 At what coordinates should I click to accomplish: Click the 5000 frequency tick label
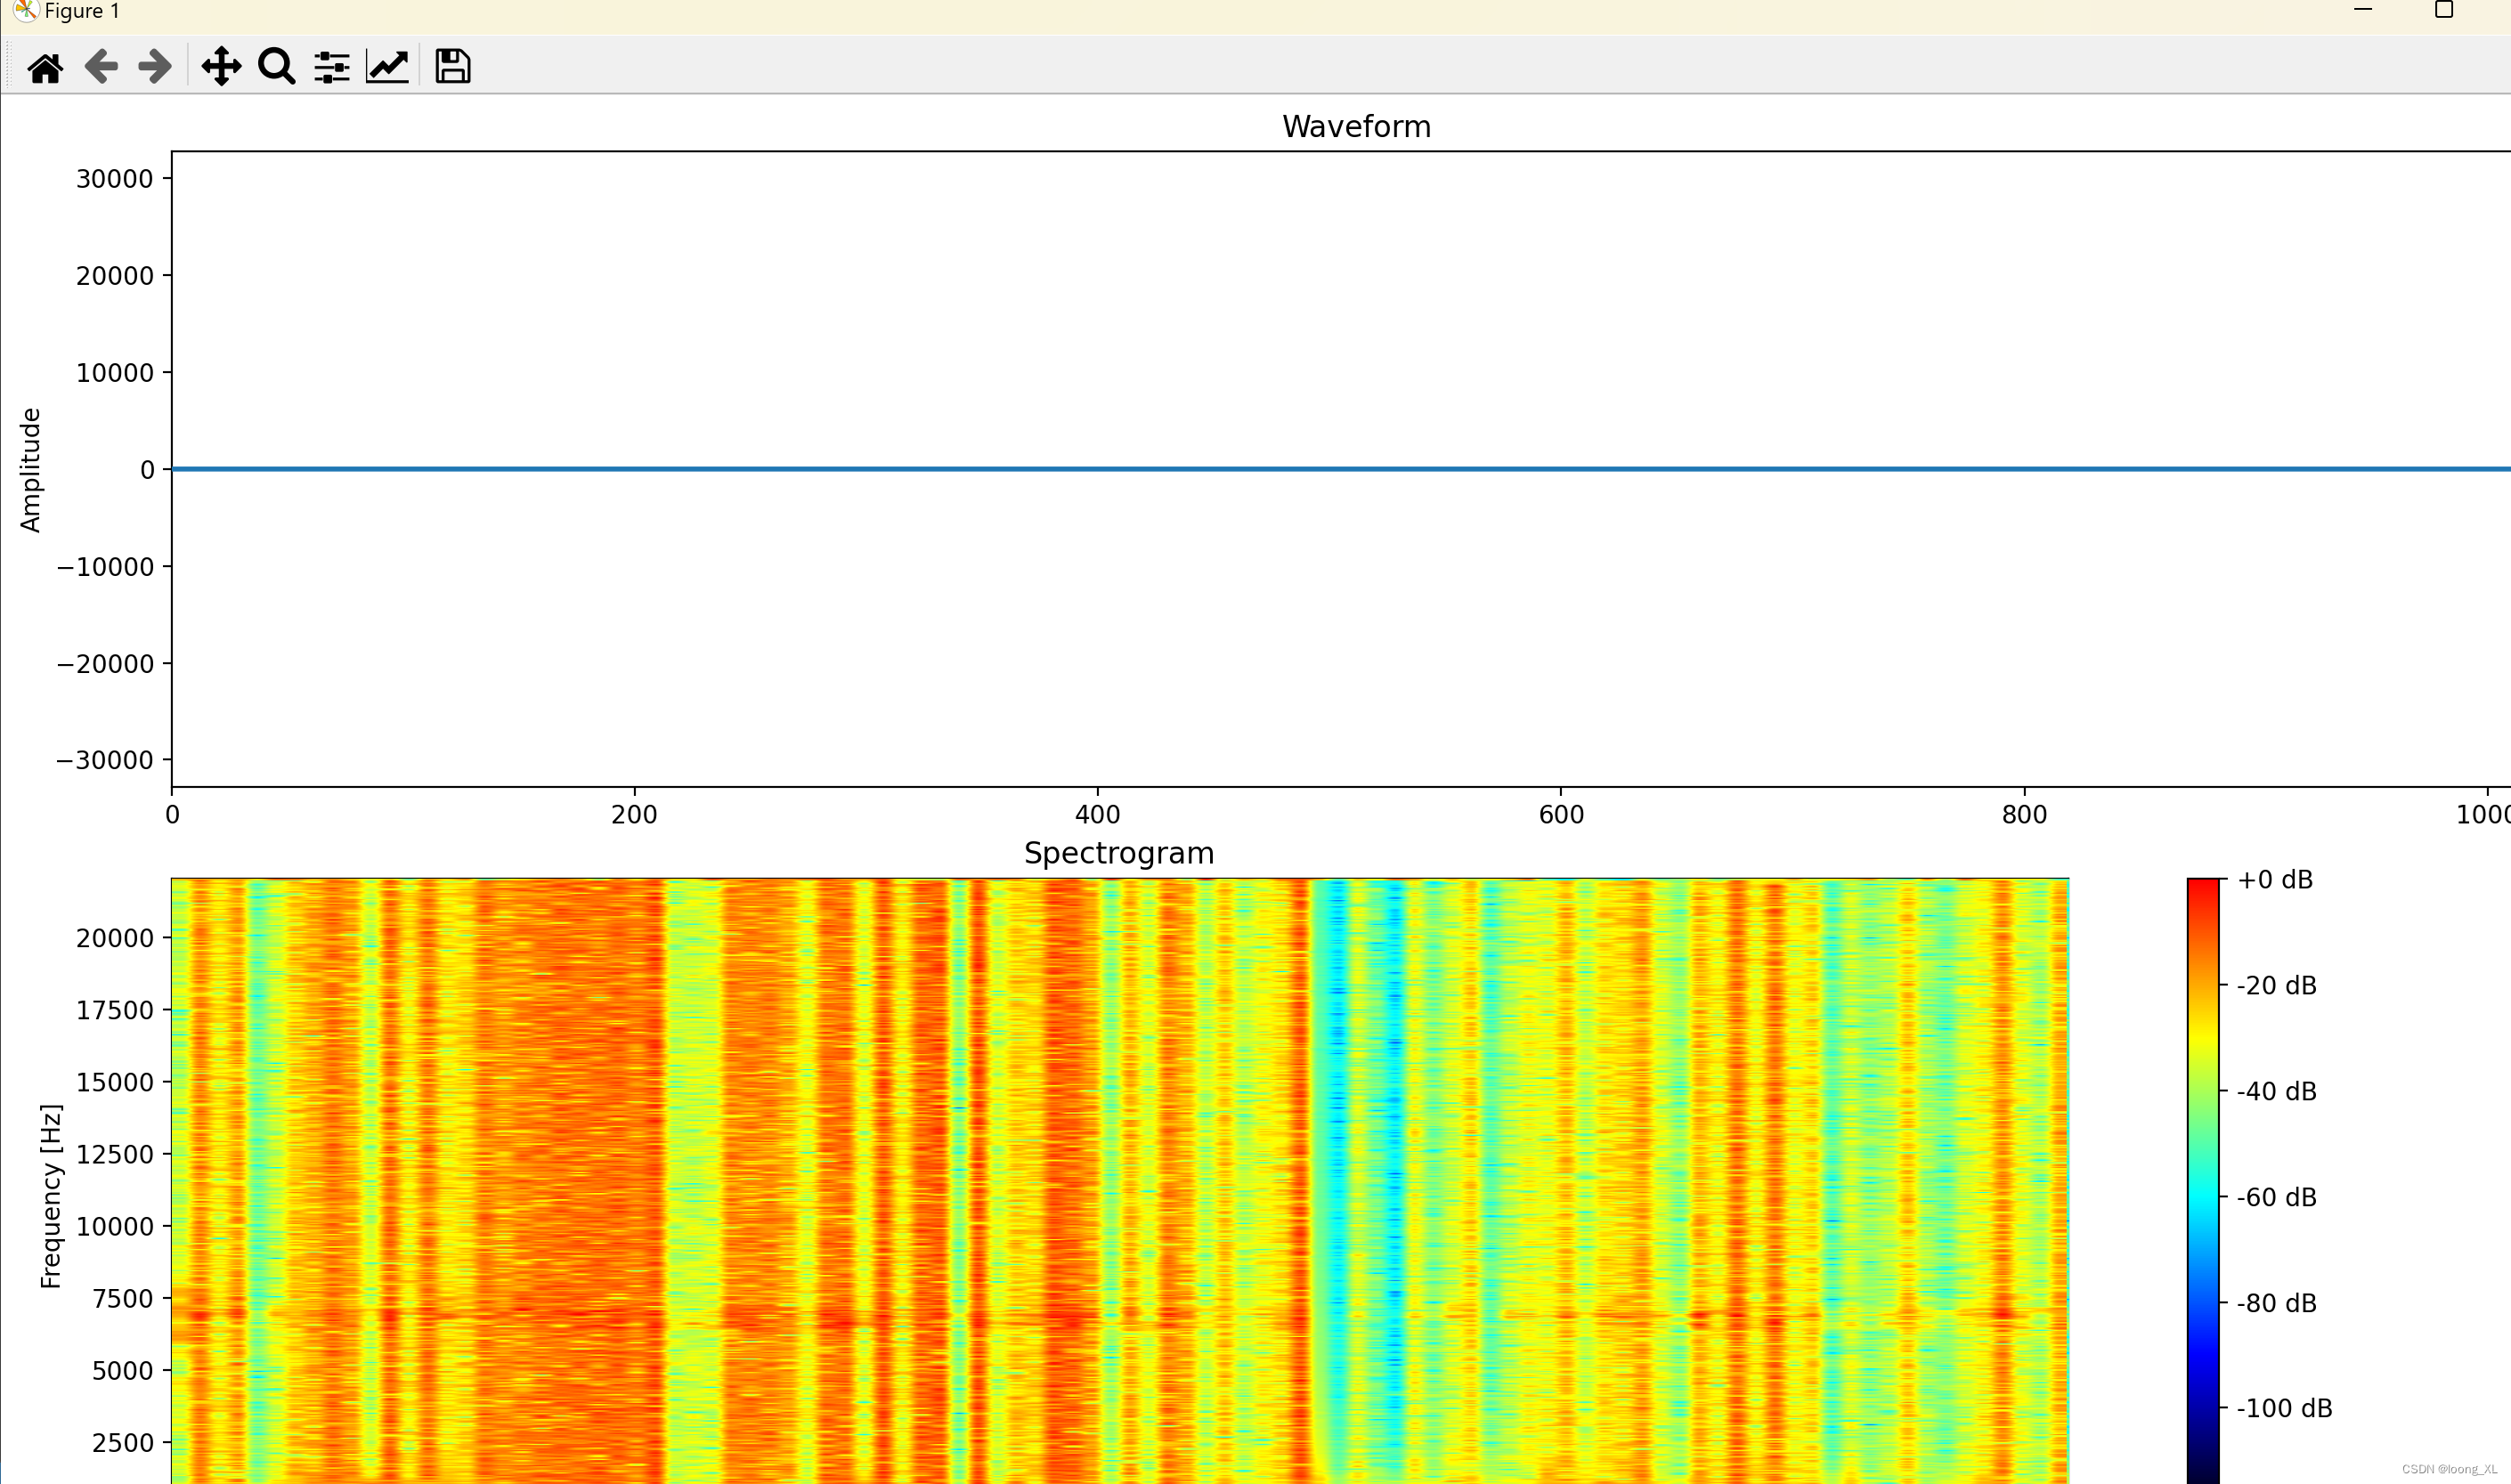tap(123, 1370)
